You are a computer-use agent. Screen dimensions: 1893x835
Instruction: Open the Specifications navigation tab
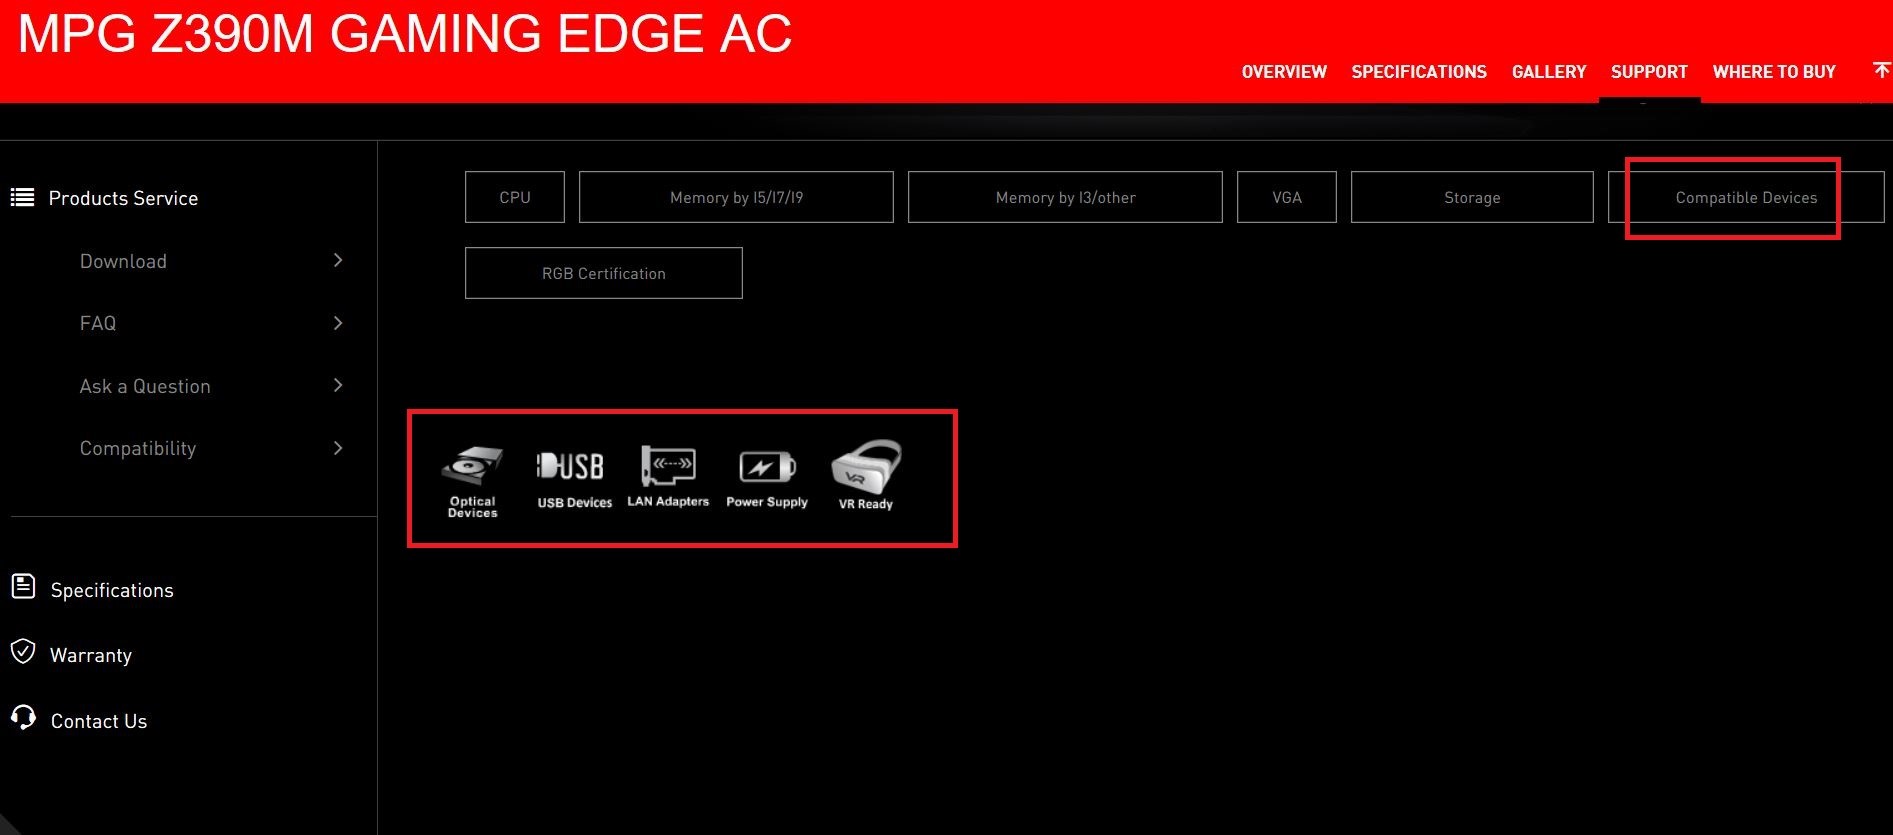pyautogui.click(x=1418, y=72)
